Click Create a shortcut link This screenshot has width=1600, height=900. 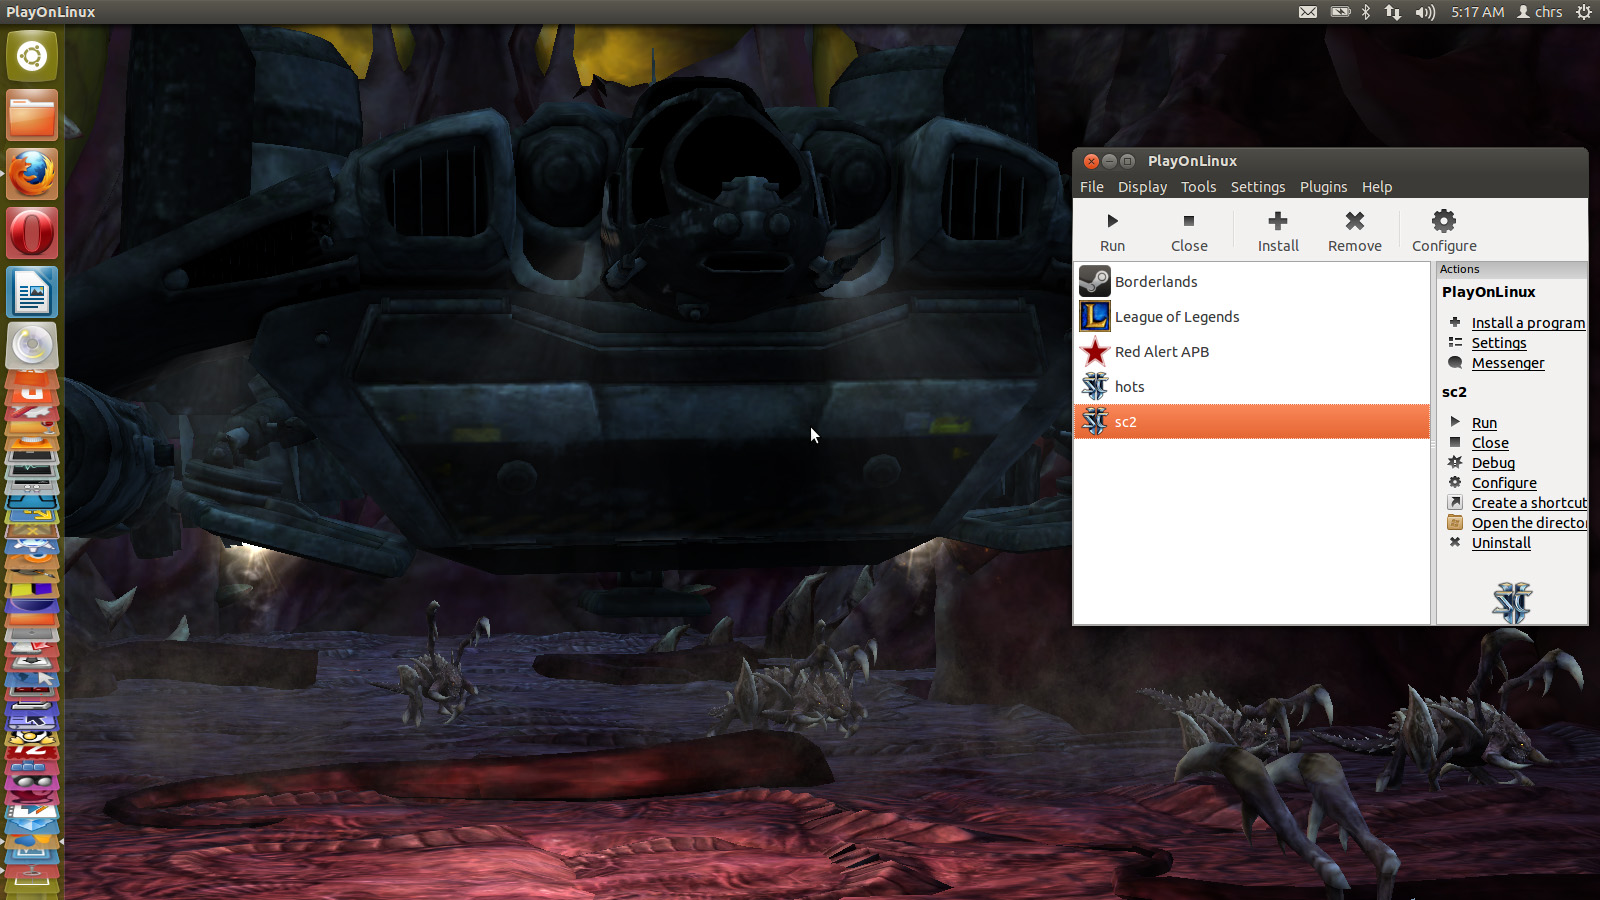tap(1529, 503)
